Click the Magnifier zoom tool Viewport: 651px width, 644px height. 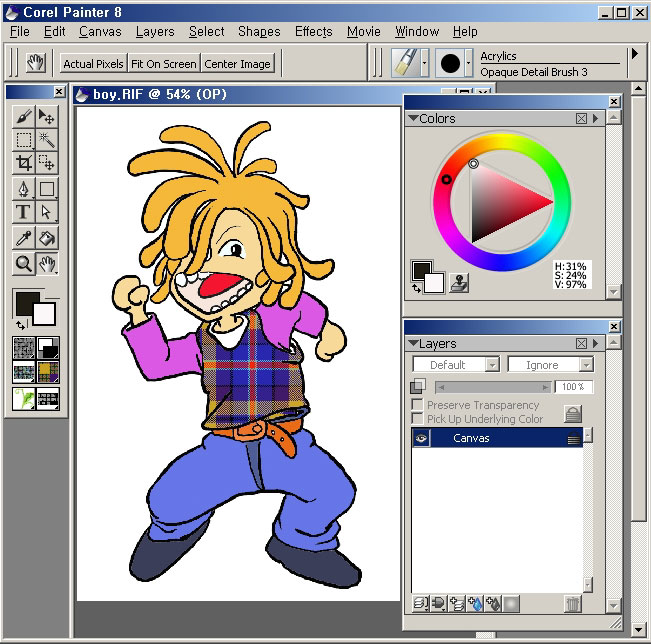[x=24, y=264]
